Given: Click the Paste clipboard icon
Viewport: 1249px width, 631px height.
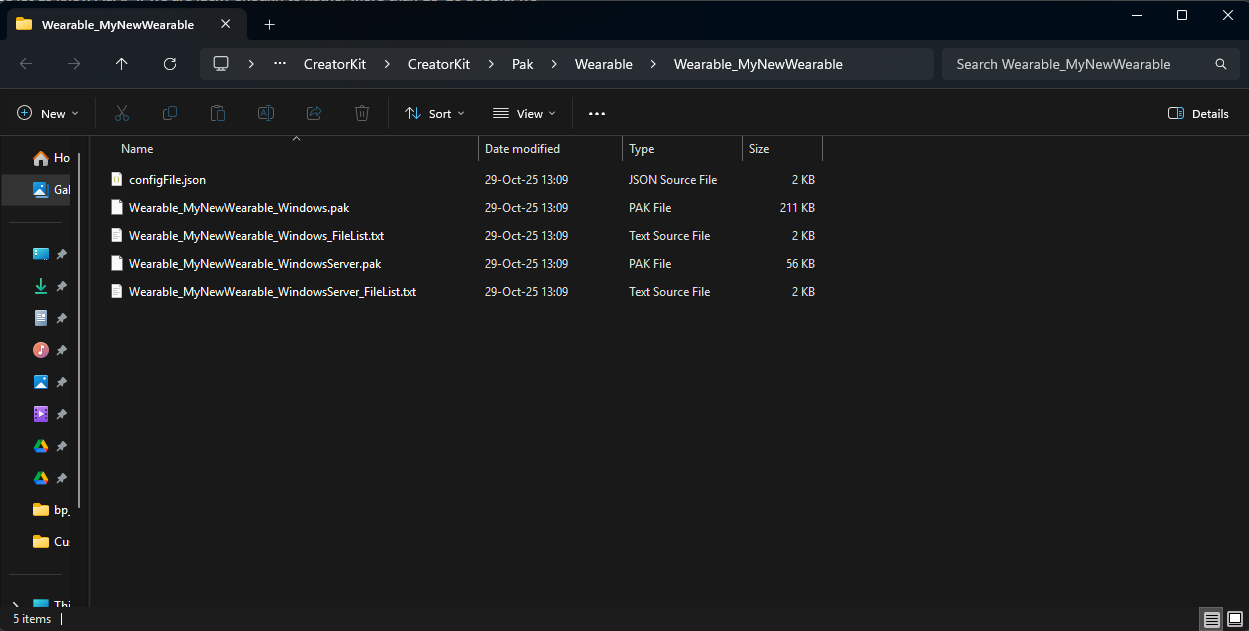Looking at the screenshot, I should point(218,114).
